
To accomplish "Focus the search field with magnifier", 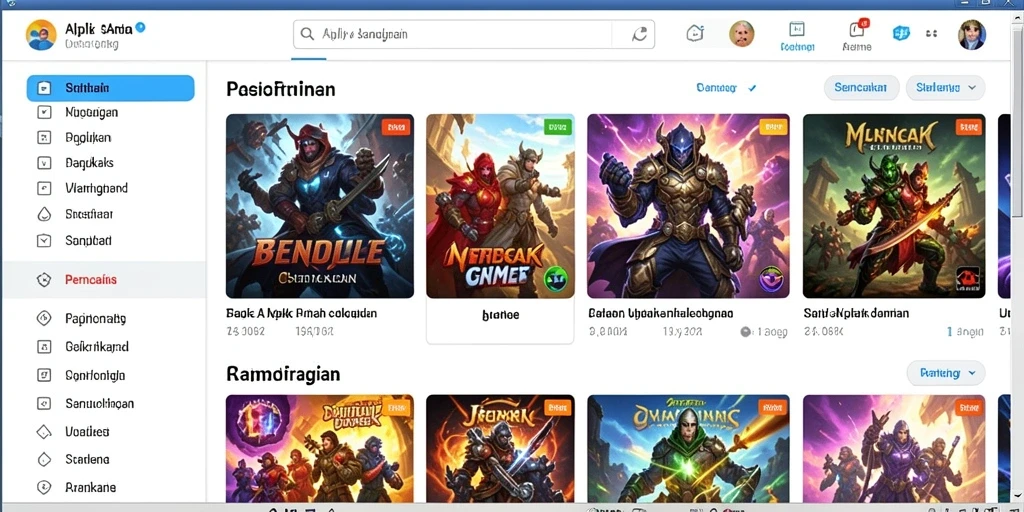I will (x=473, y=34).
